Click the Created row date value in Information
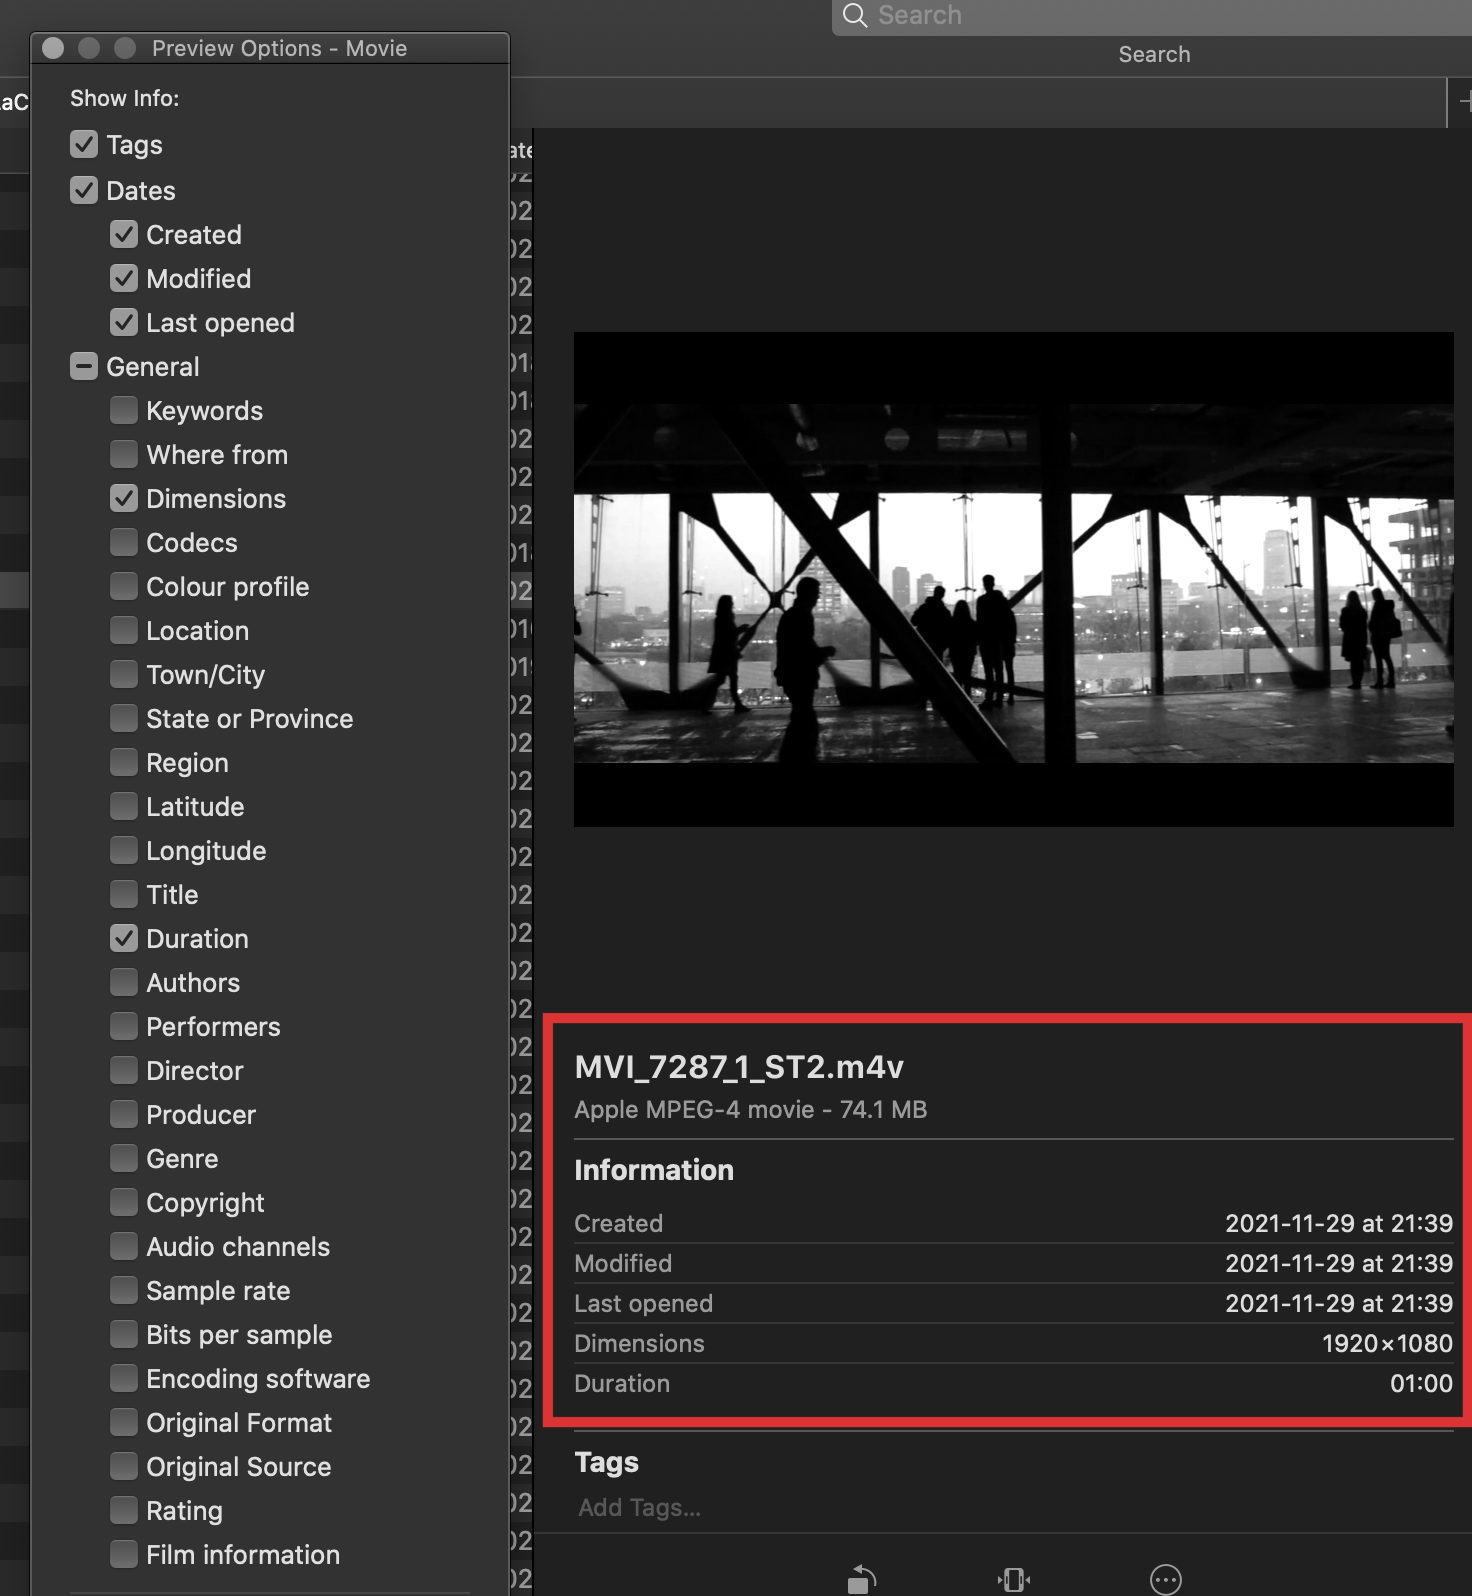The height and width of the screenshot is (1596, 1472). (1339, 1223)
